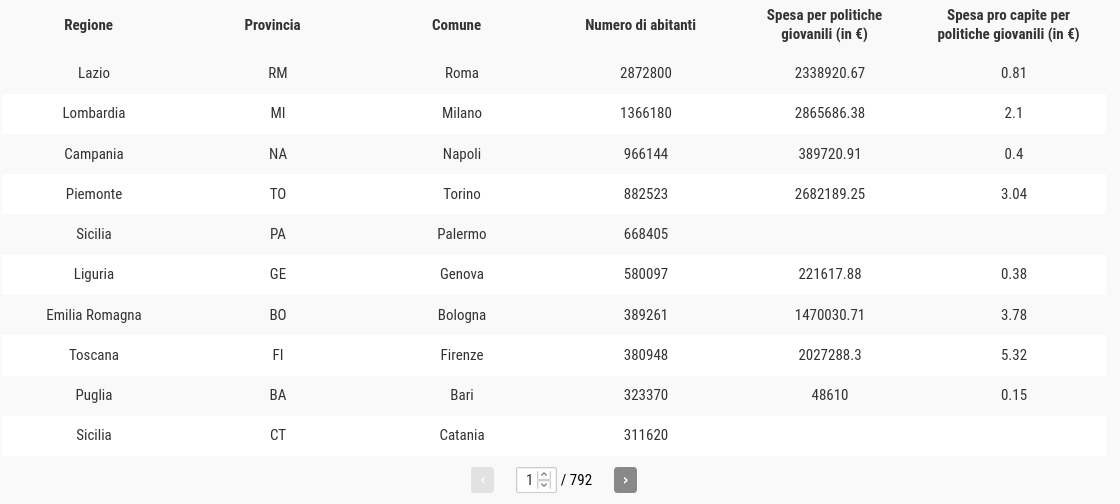Select Palermo population cell 668405
The height and width of the screenshot is (504, 1120).
(x=646, y=234)
